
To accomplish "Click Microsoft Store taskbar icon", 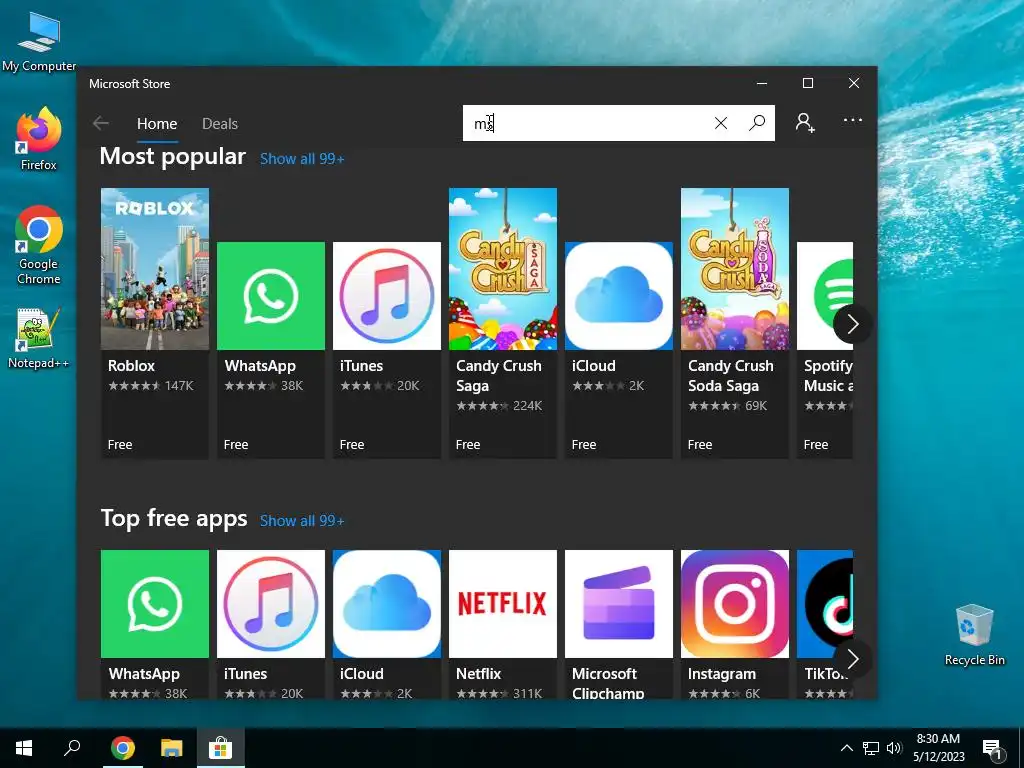I will click(x=221, y=748).
